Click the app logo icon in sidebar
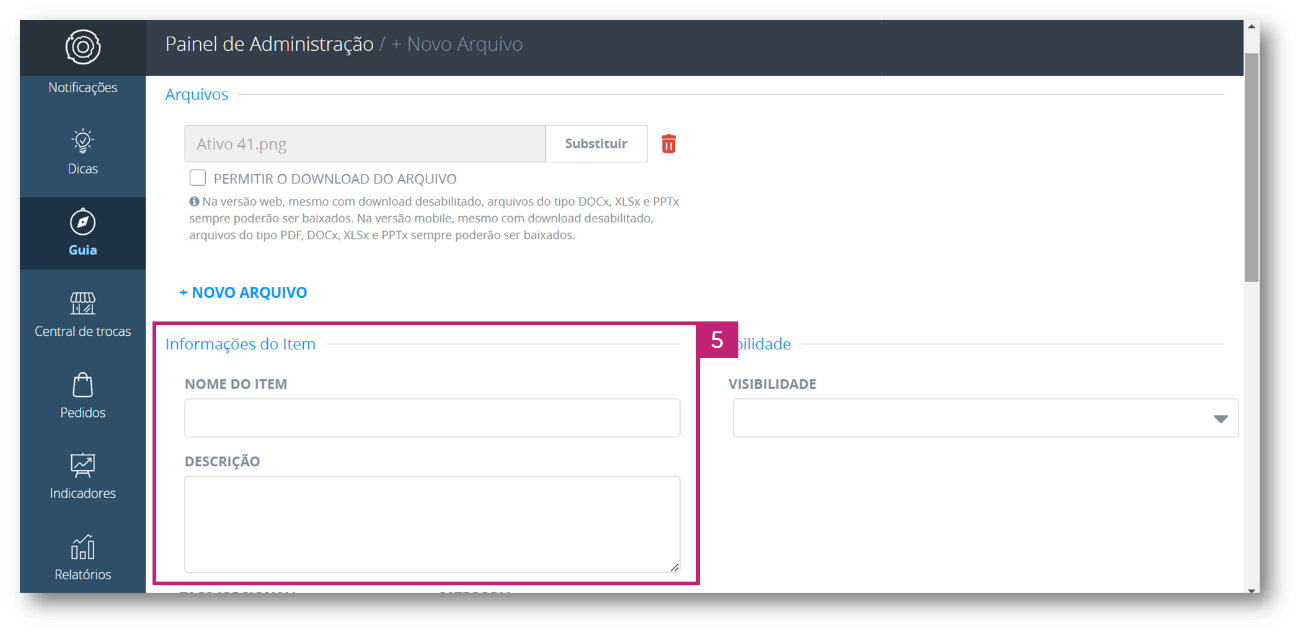 tap(83, 47)
